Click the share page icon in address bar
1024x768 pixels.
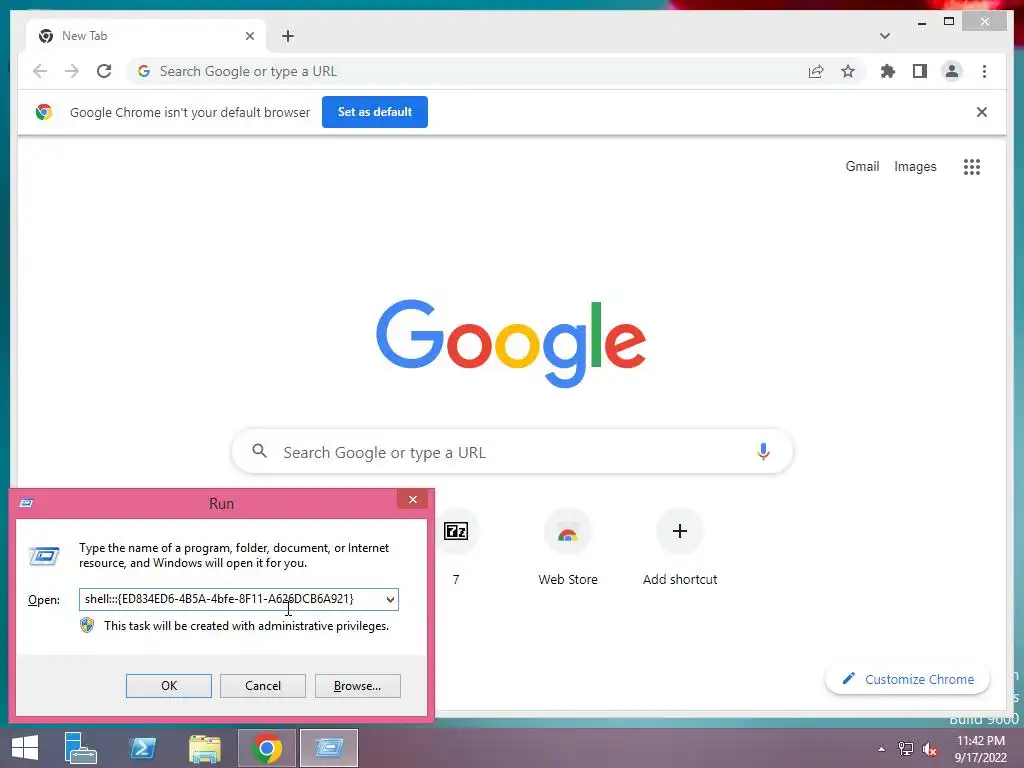click(816, 71)
